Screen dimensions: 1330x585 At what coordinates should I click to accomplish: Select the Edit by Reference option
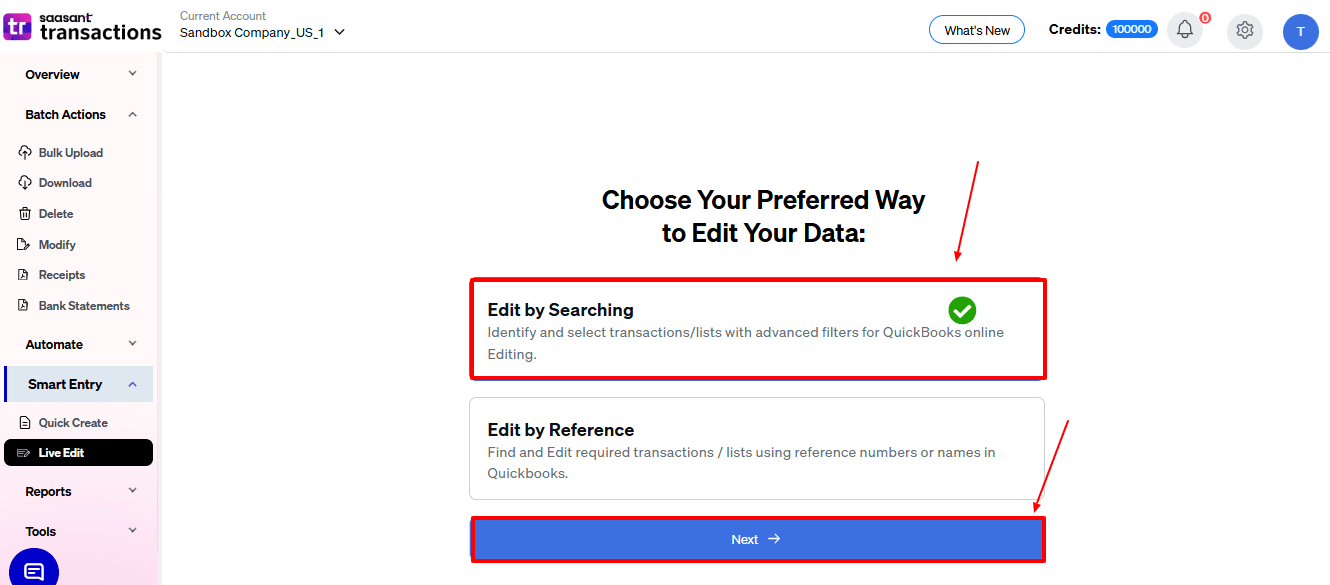coord(757,449)
